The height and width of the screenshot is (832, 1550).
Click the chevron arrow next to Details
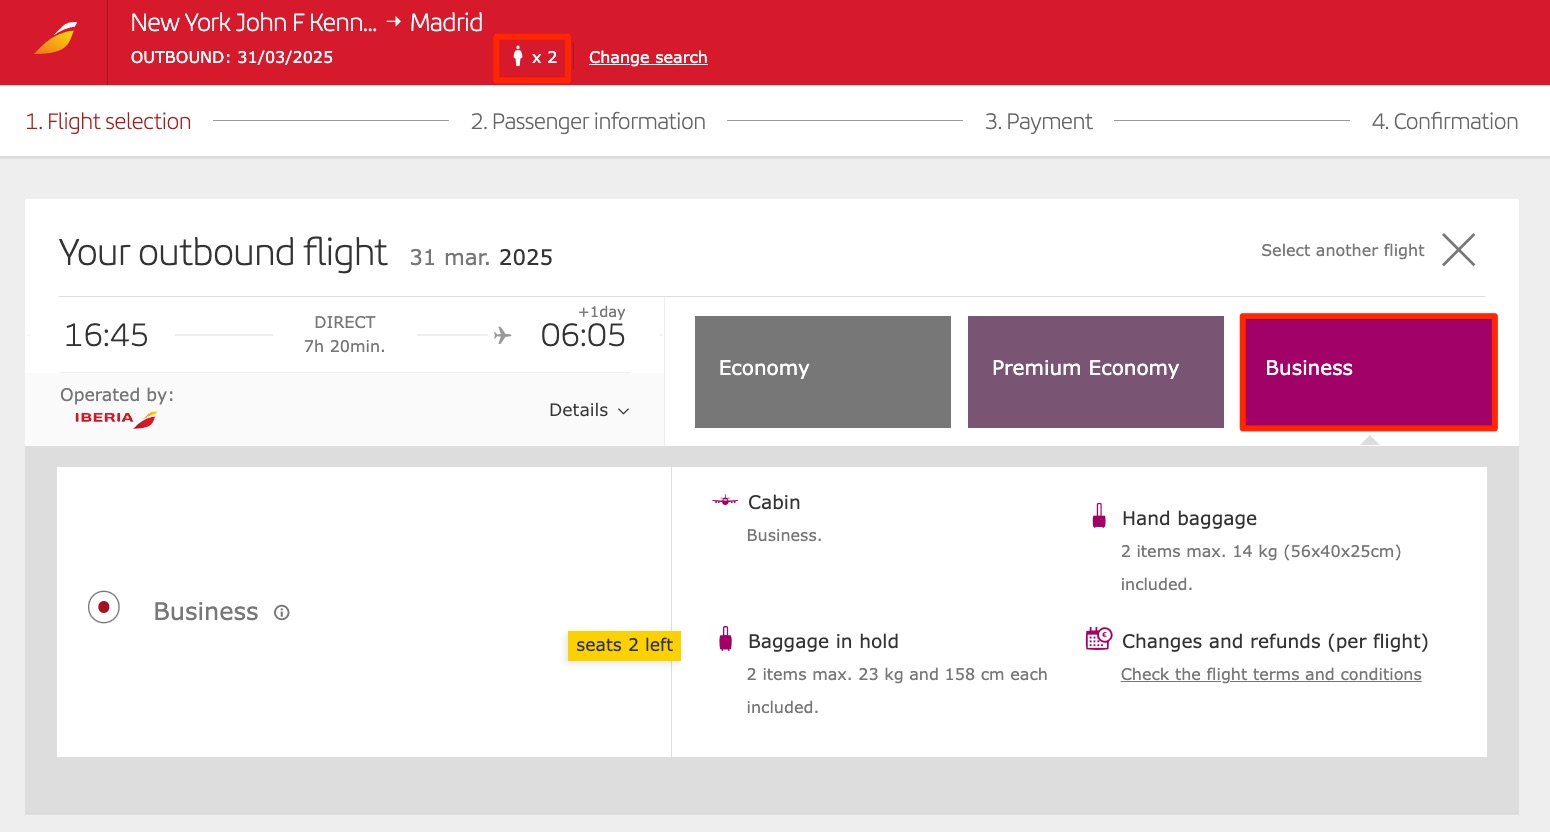coord(623,411)
